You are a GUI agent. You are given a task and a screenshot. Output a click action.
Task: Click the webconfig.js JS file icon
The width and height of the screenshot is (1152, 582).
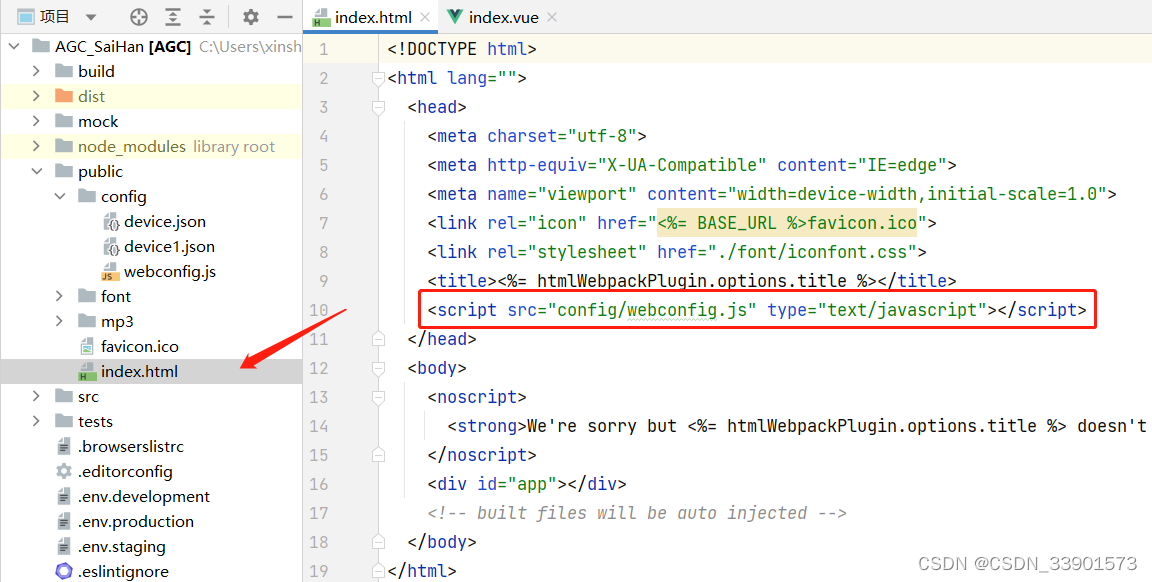109,271
